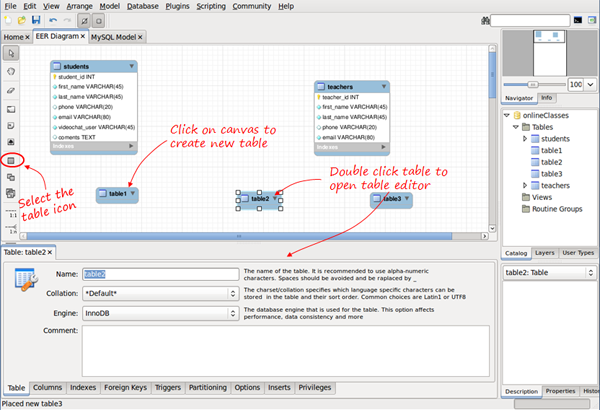Open the Arrange menu

coord(80,6)
